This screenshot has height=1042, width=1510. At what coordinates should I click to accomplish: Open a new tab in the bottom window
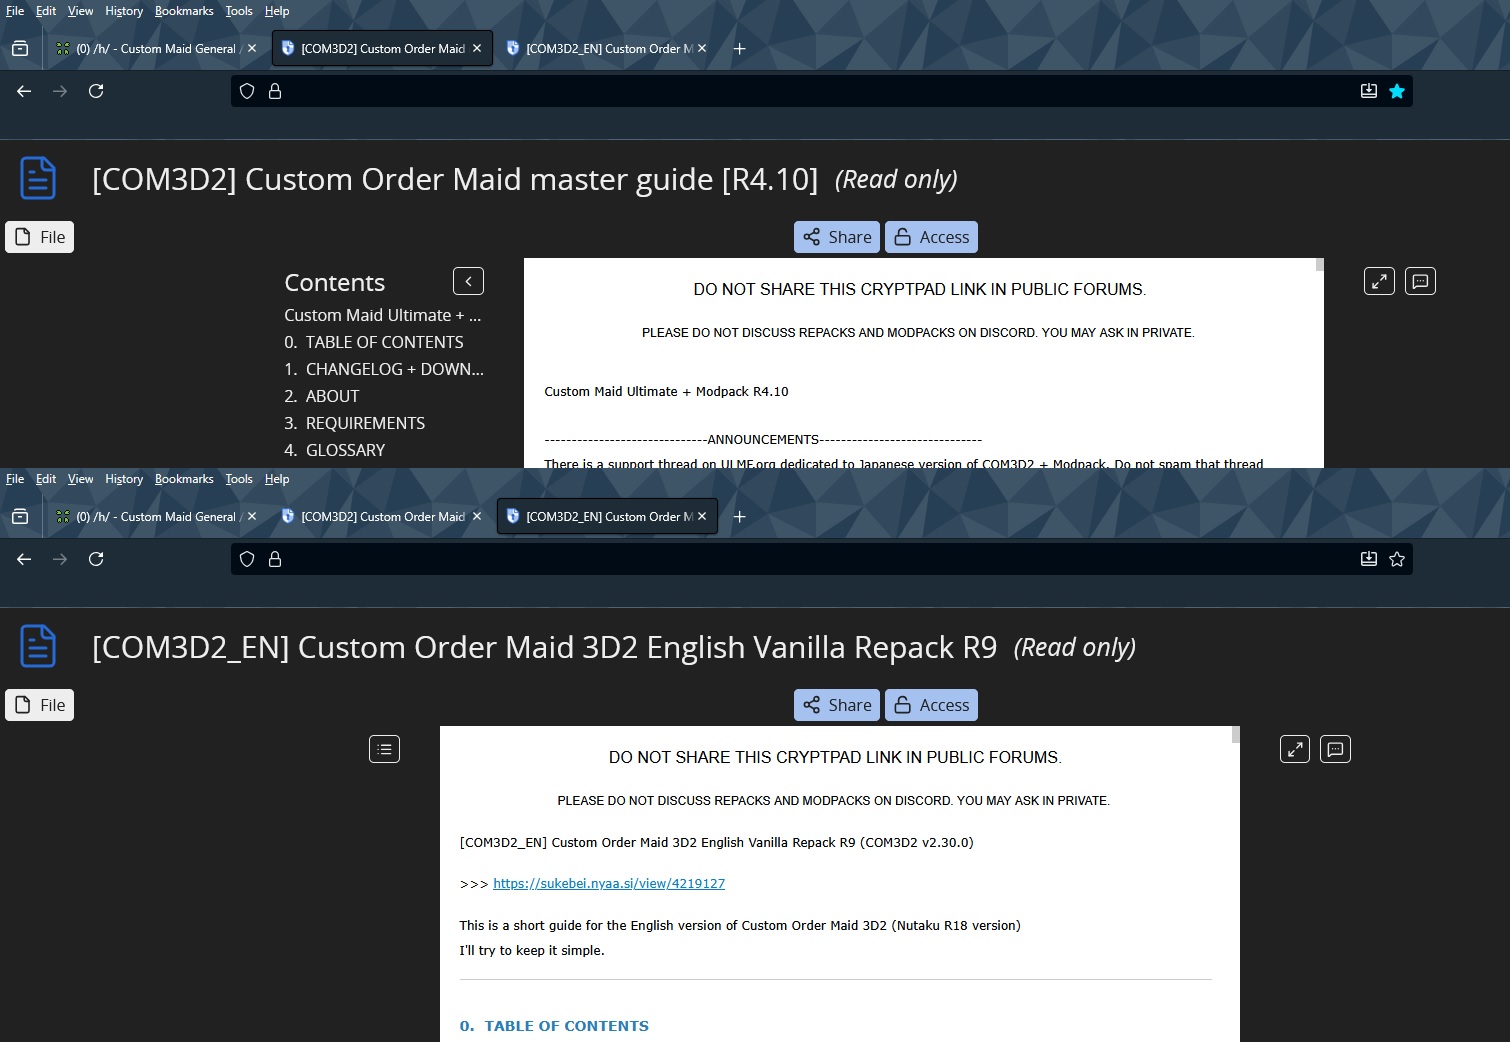coord(740,516)
